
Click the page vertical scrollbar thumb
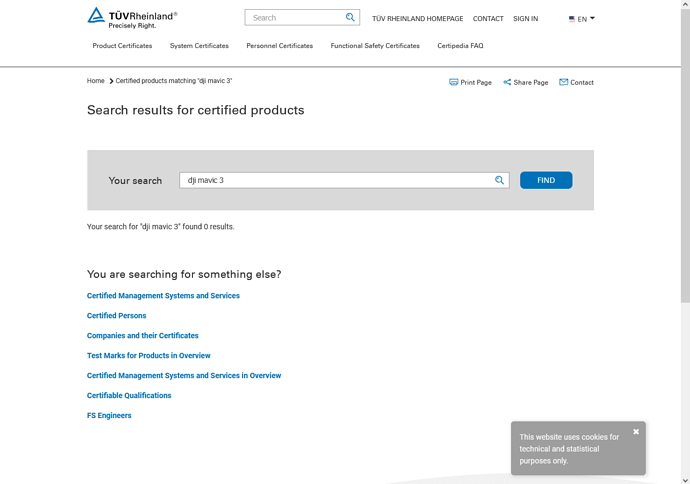tap(685, 155)
